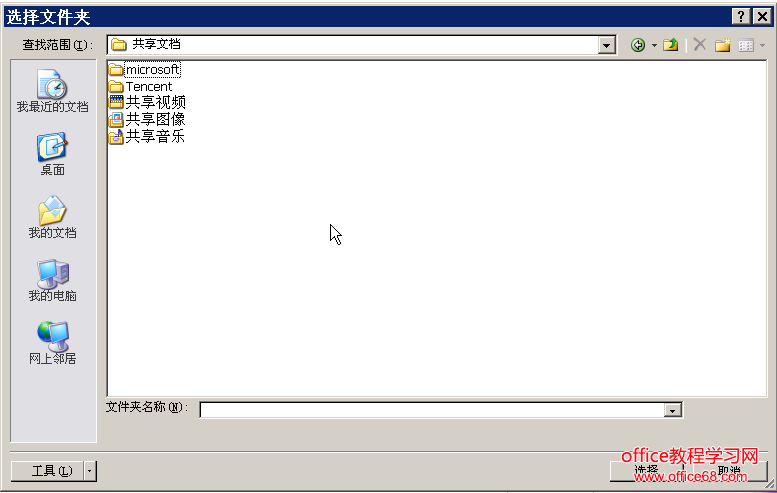Open My Recent Documents in the sidebar

coord(53,91)
